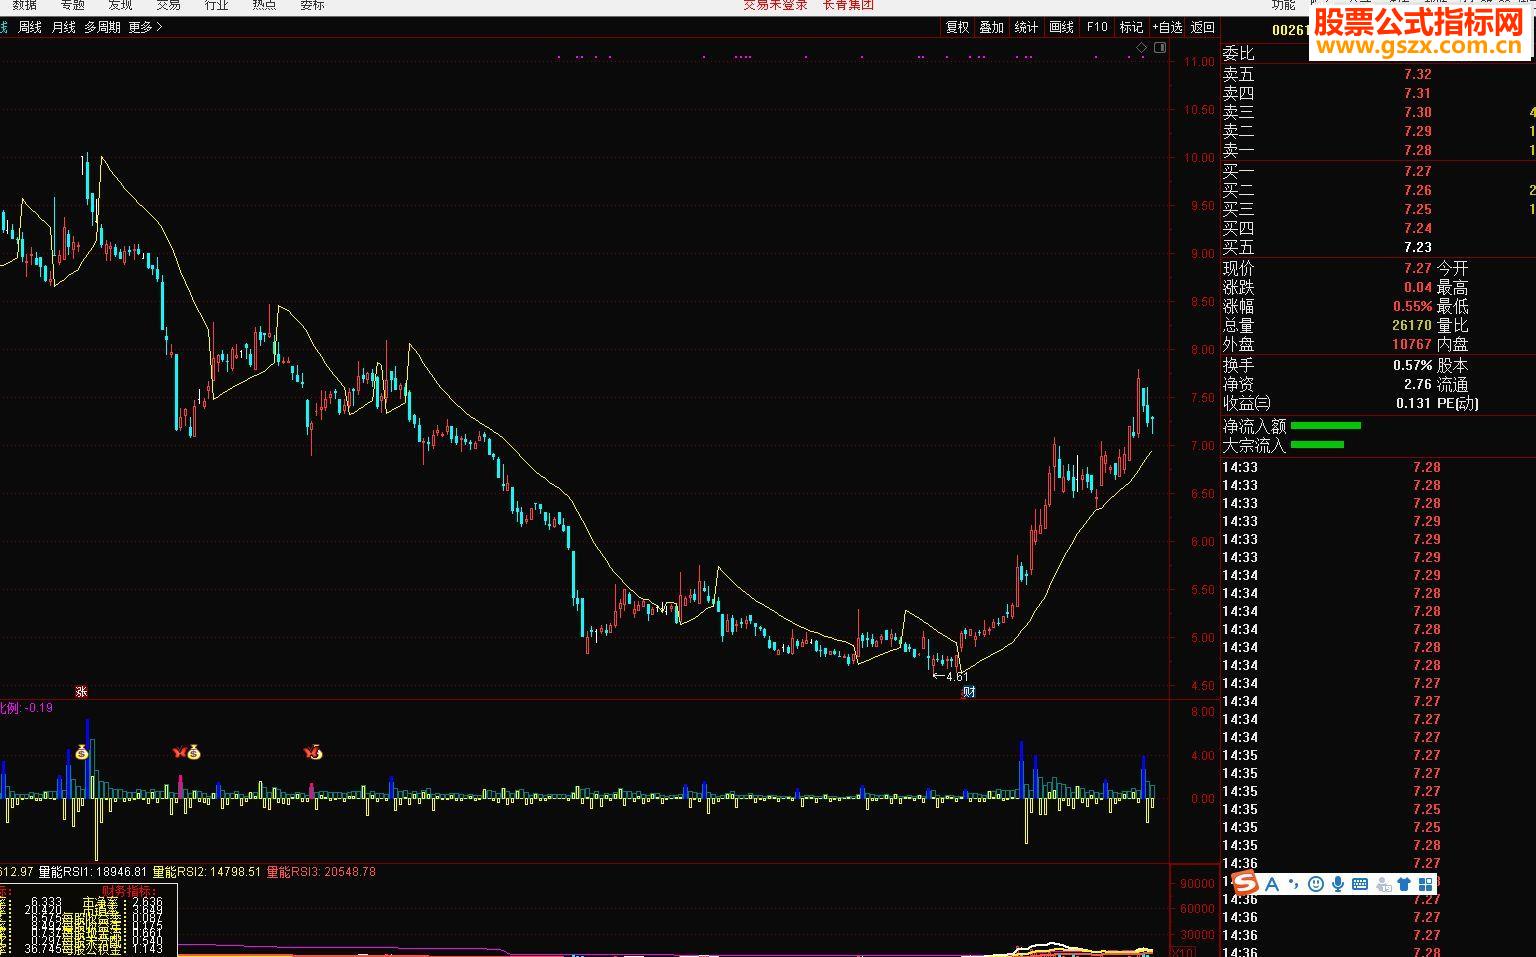The image size is (1536, 957).
Task: Click the red butterfly icon left of the second money bag
Action: [179, 752]
